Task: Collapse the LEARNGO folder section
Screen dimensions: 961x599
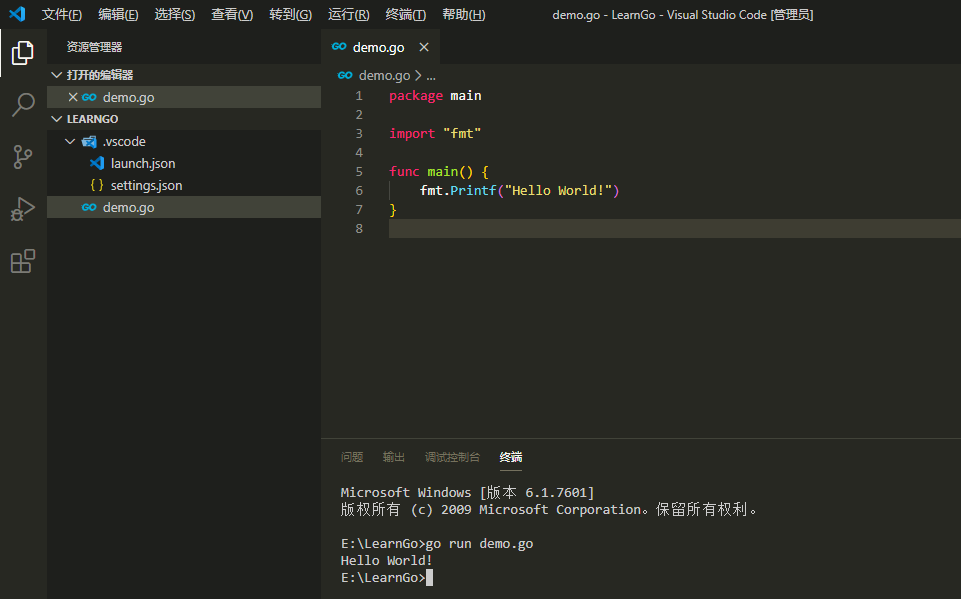Action: (56, 119)
